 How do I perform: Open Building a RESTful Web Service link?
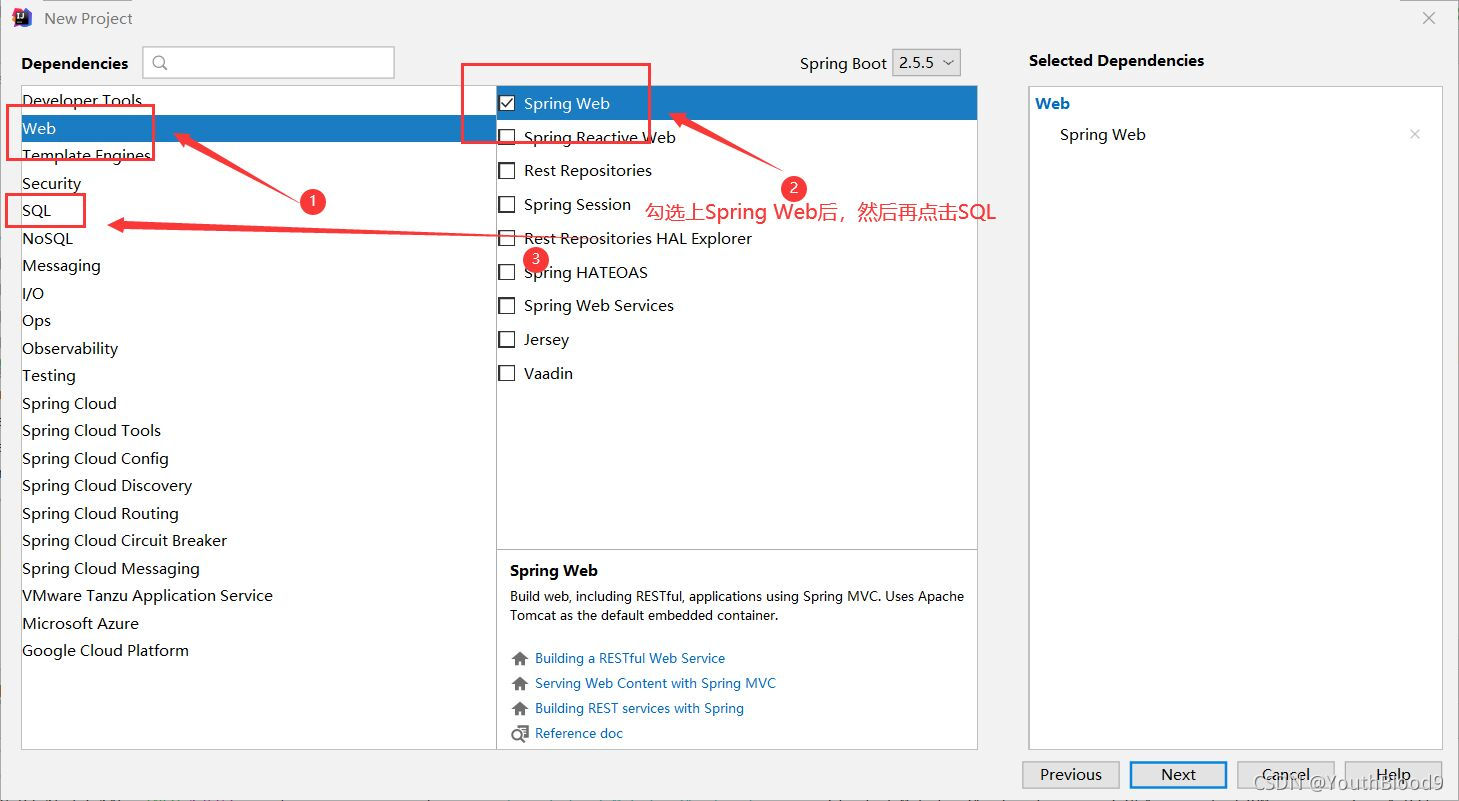click(x=630, y=658)
